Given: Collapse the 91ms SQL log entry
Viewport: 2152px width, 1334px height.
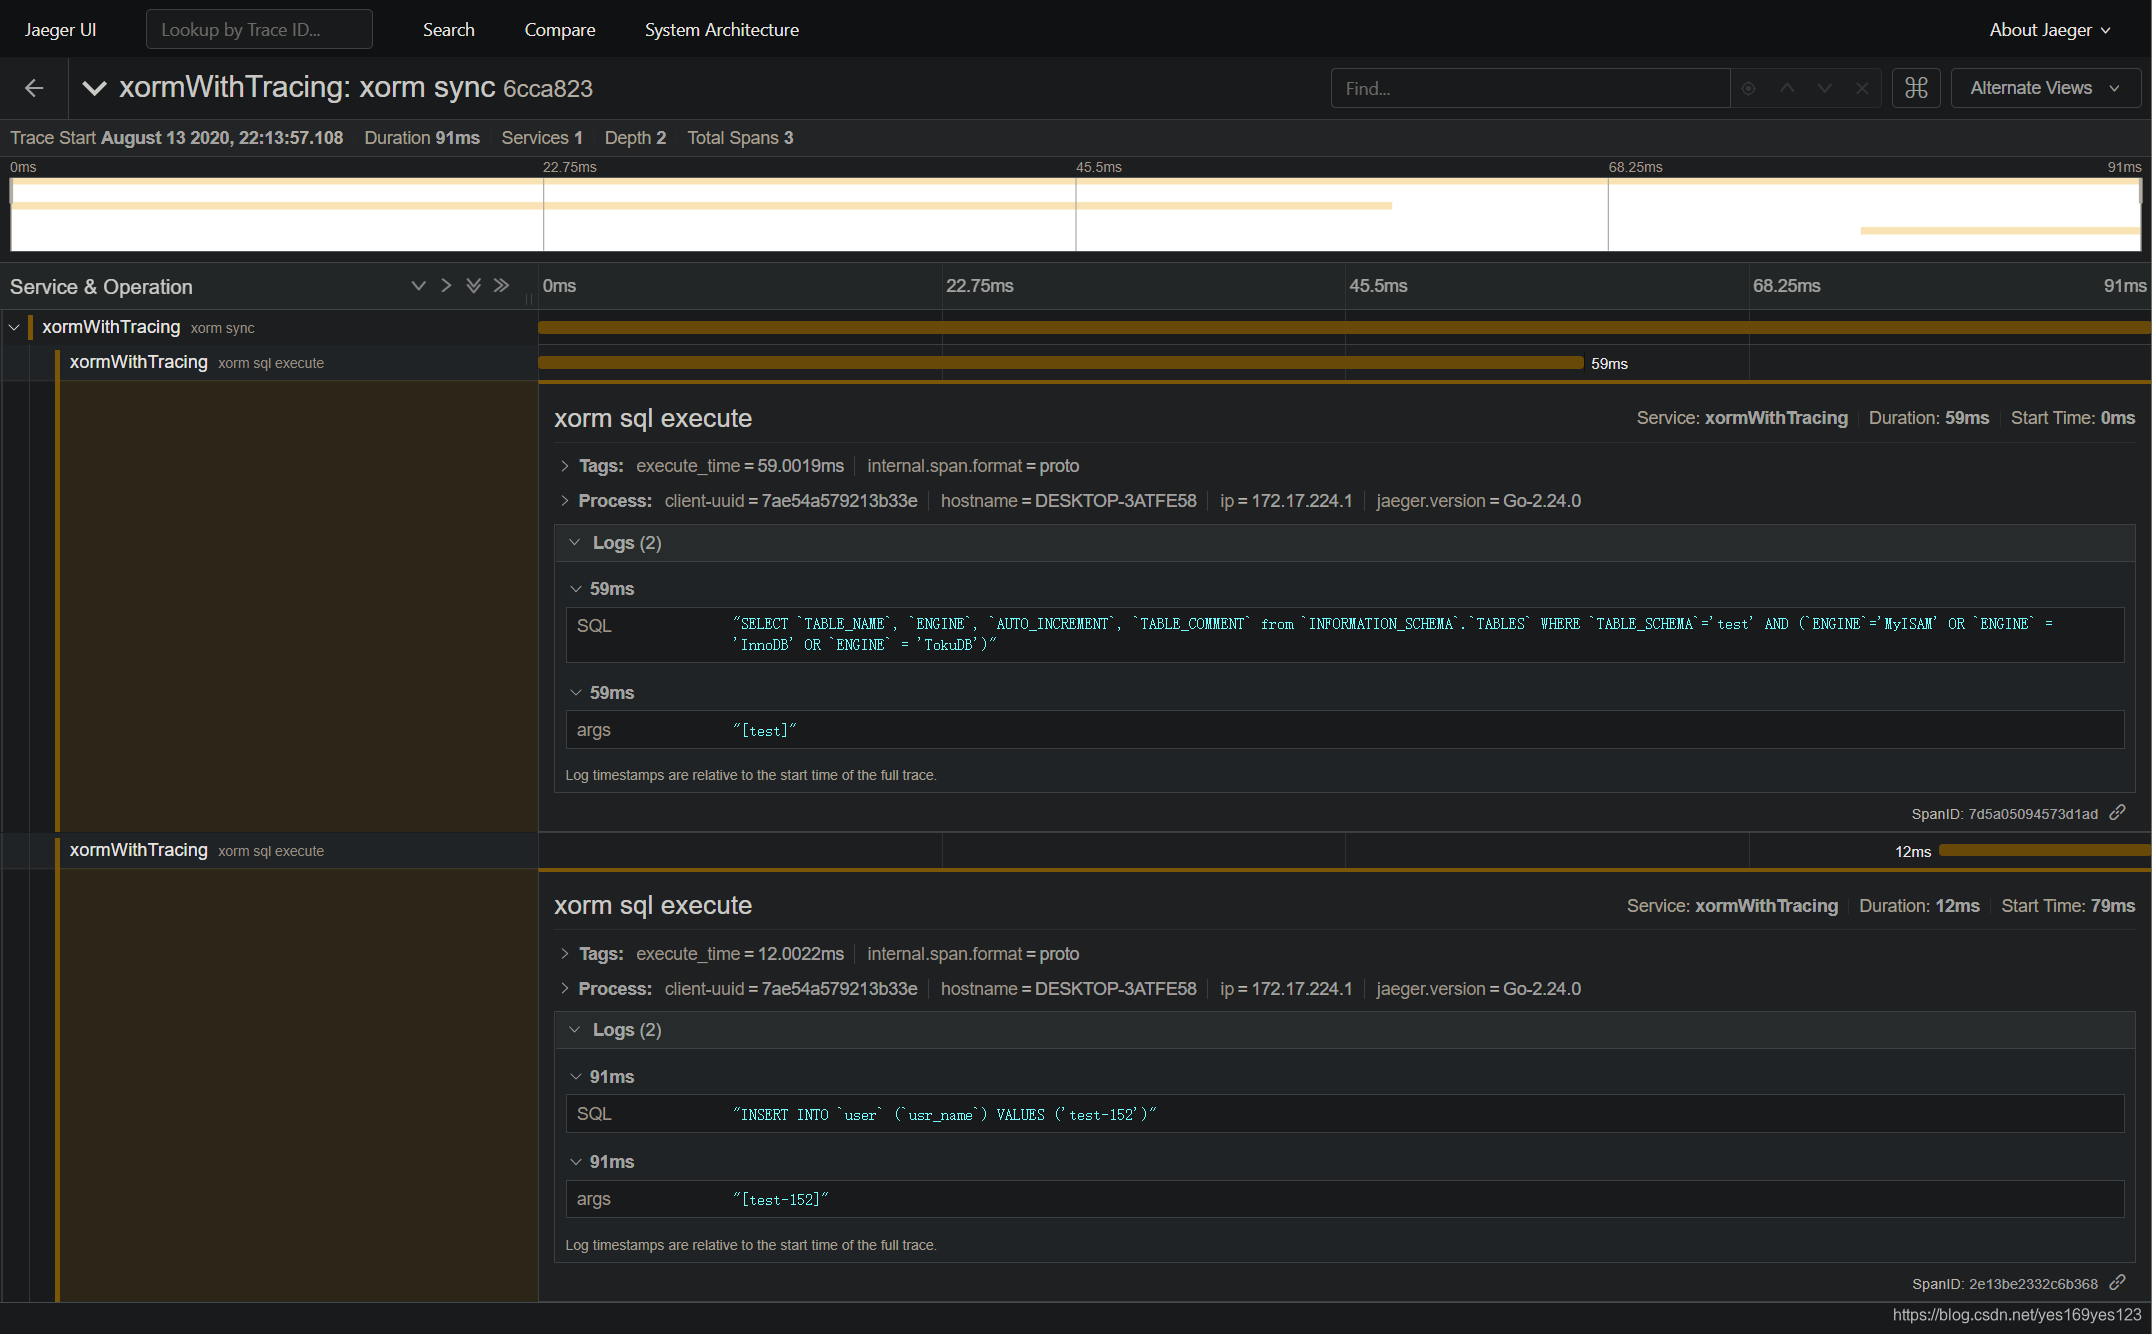Looking at the screenshot, I should 575,1077.
